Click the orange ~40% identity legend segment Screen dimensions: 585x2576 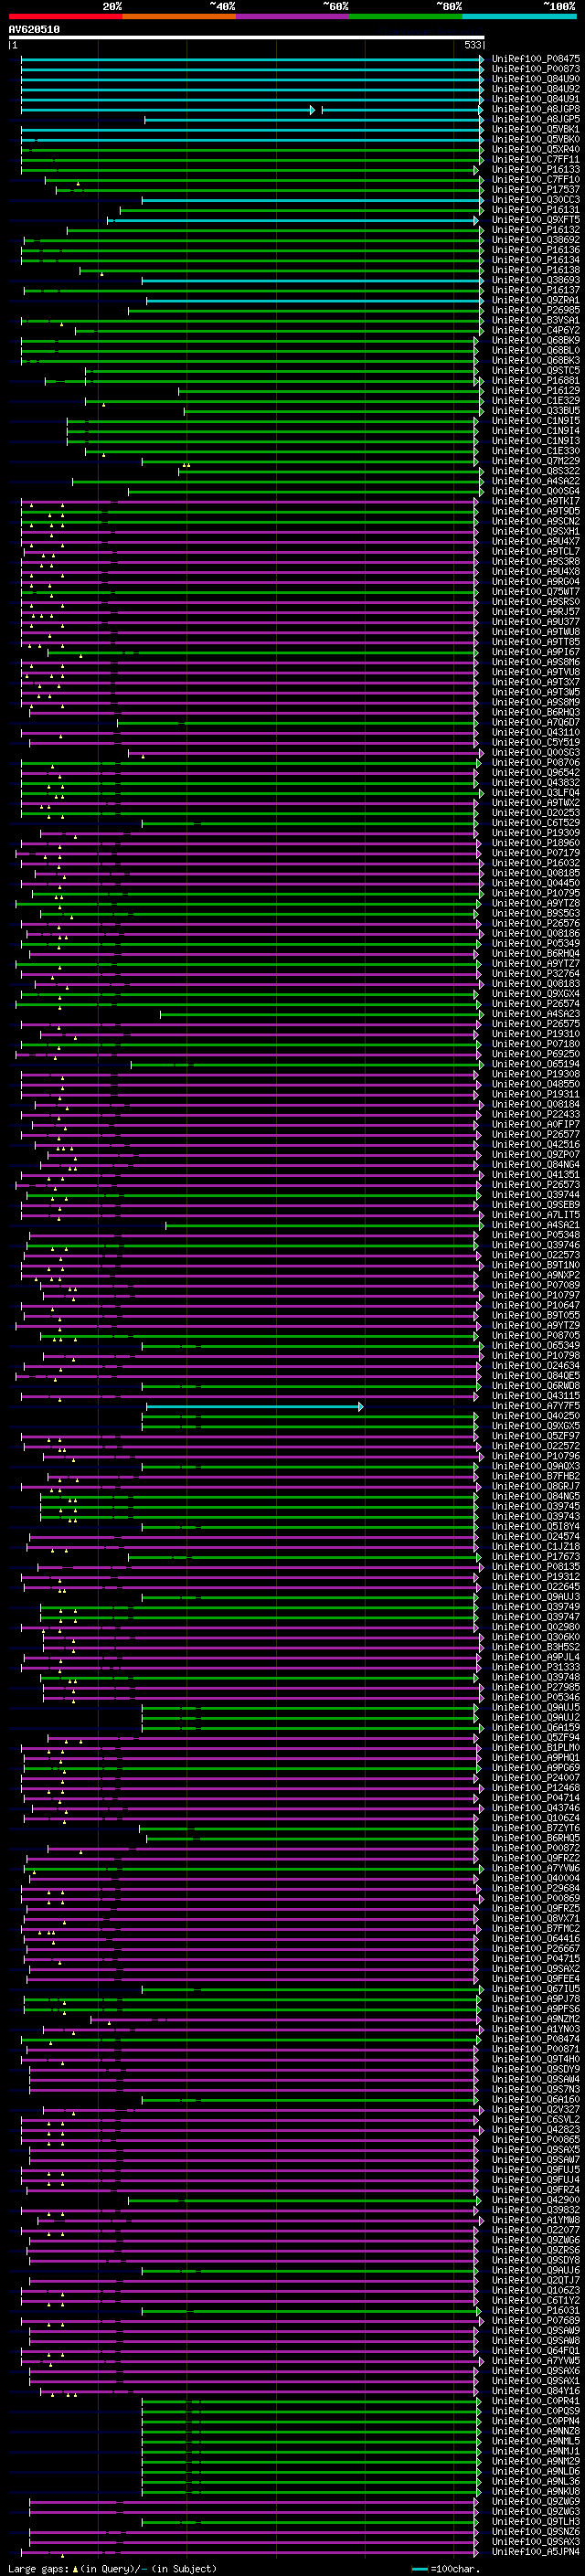(x=179, y=16)
